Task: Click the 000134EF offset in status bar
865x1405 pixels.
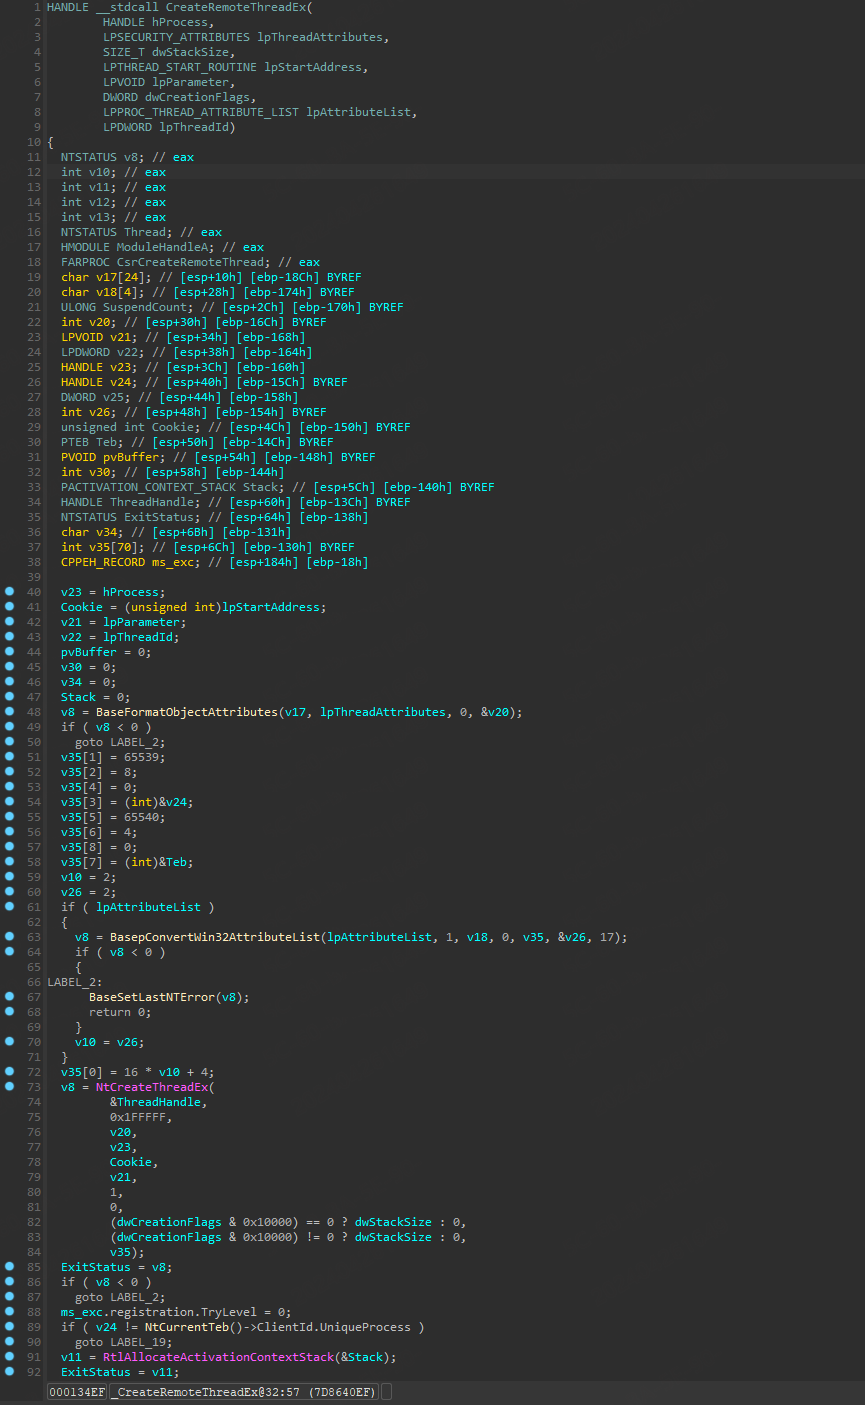Action: tap(76, 1392)
